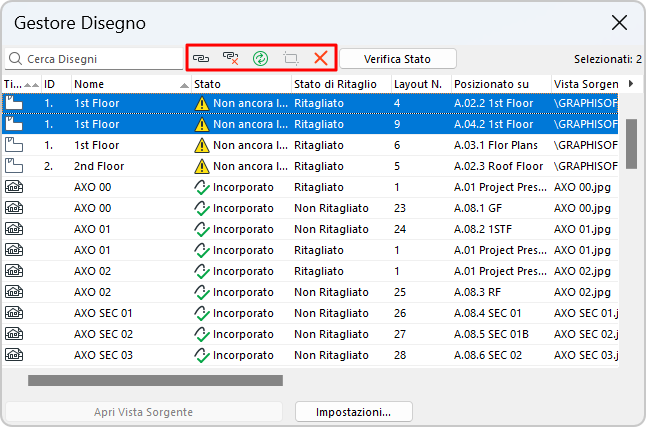Click the Break link icon

pyautogui.click(x=230, y=59)
